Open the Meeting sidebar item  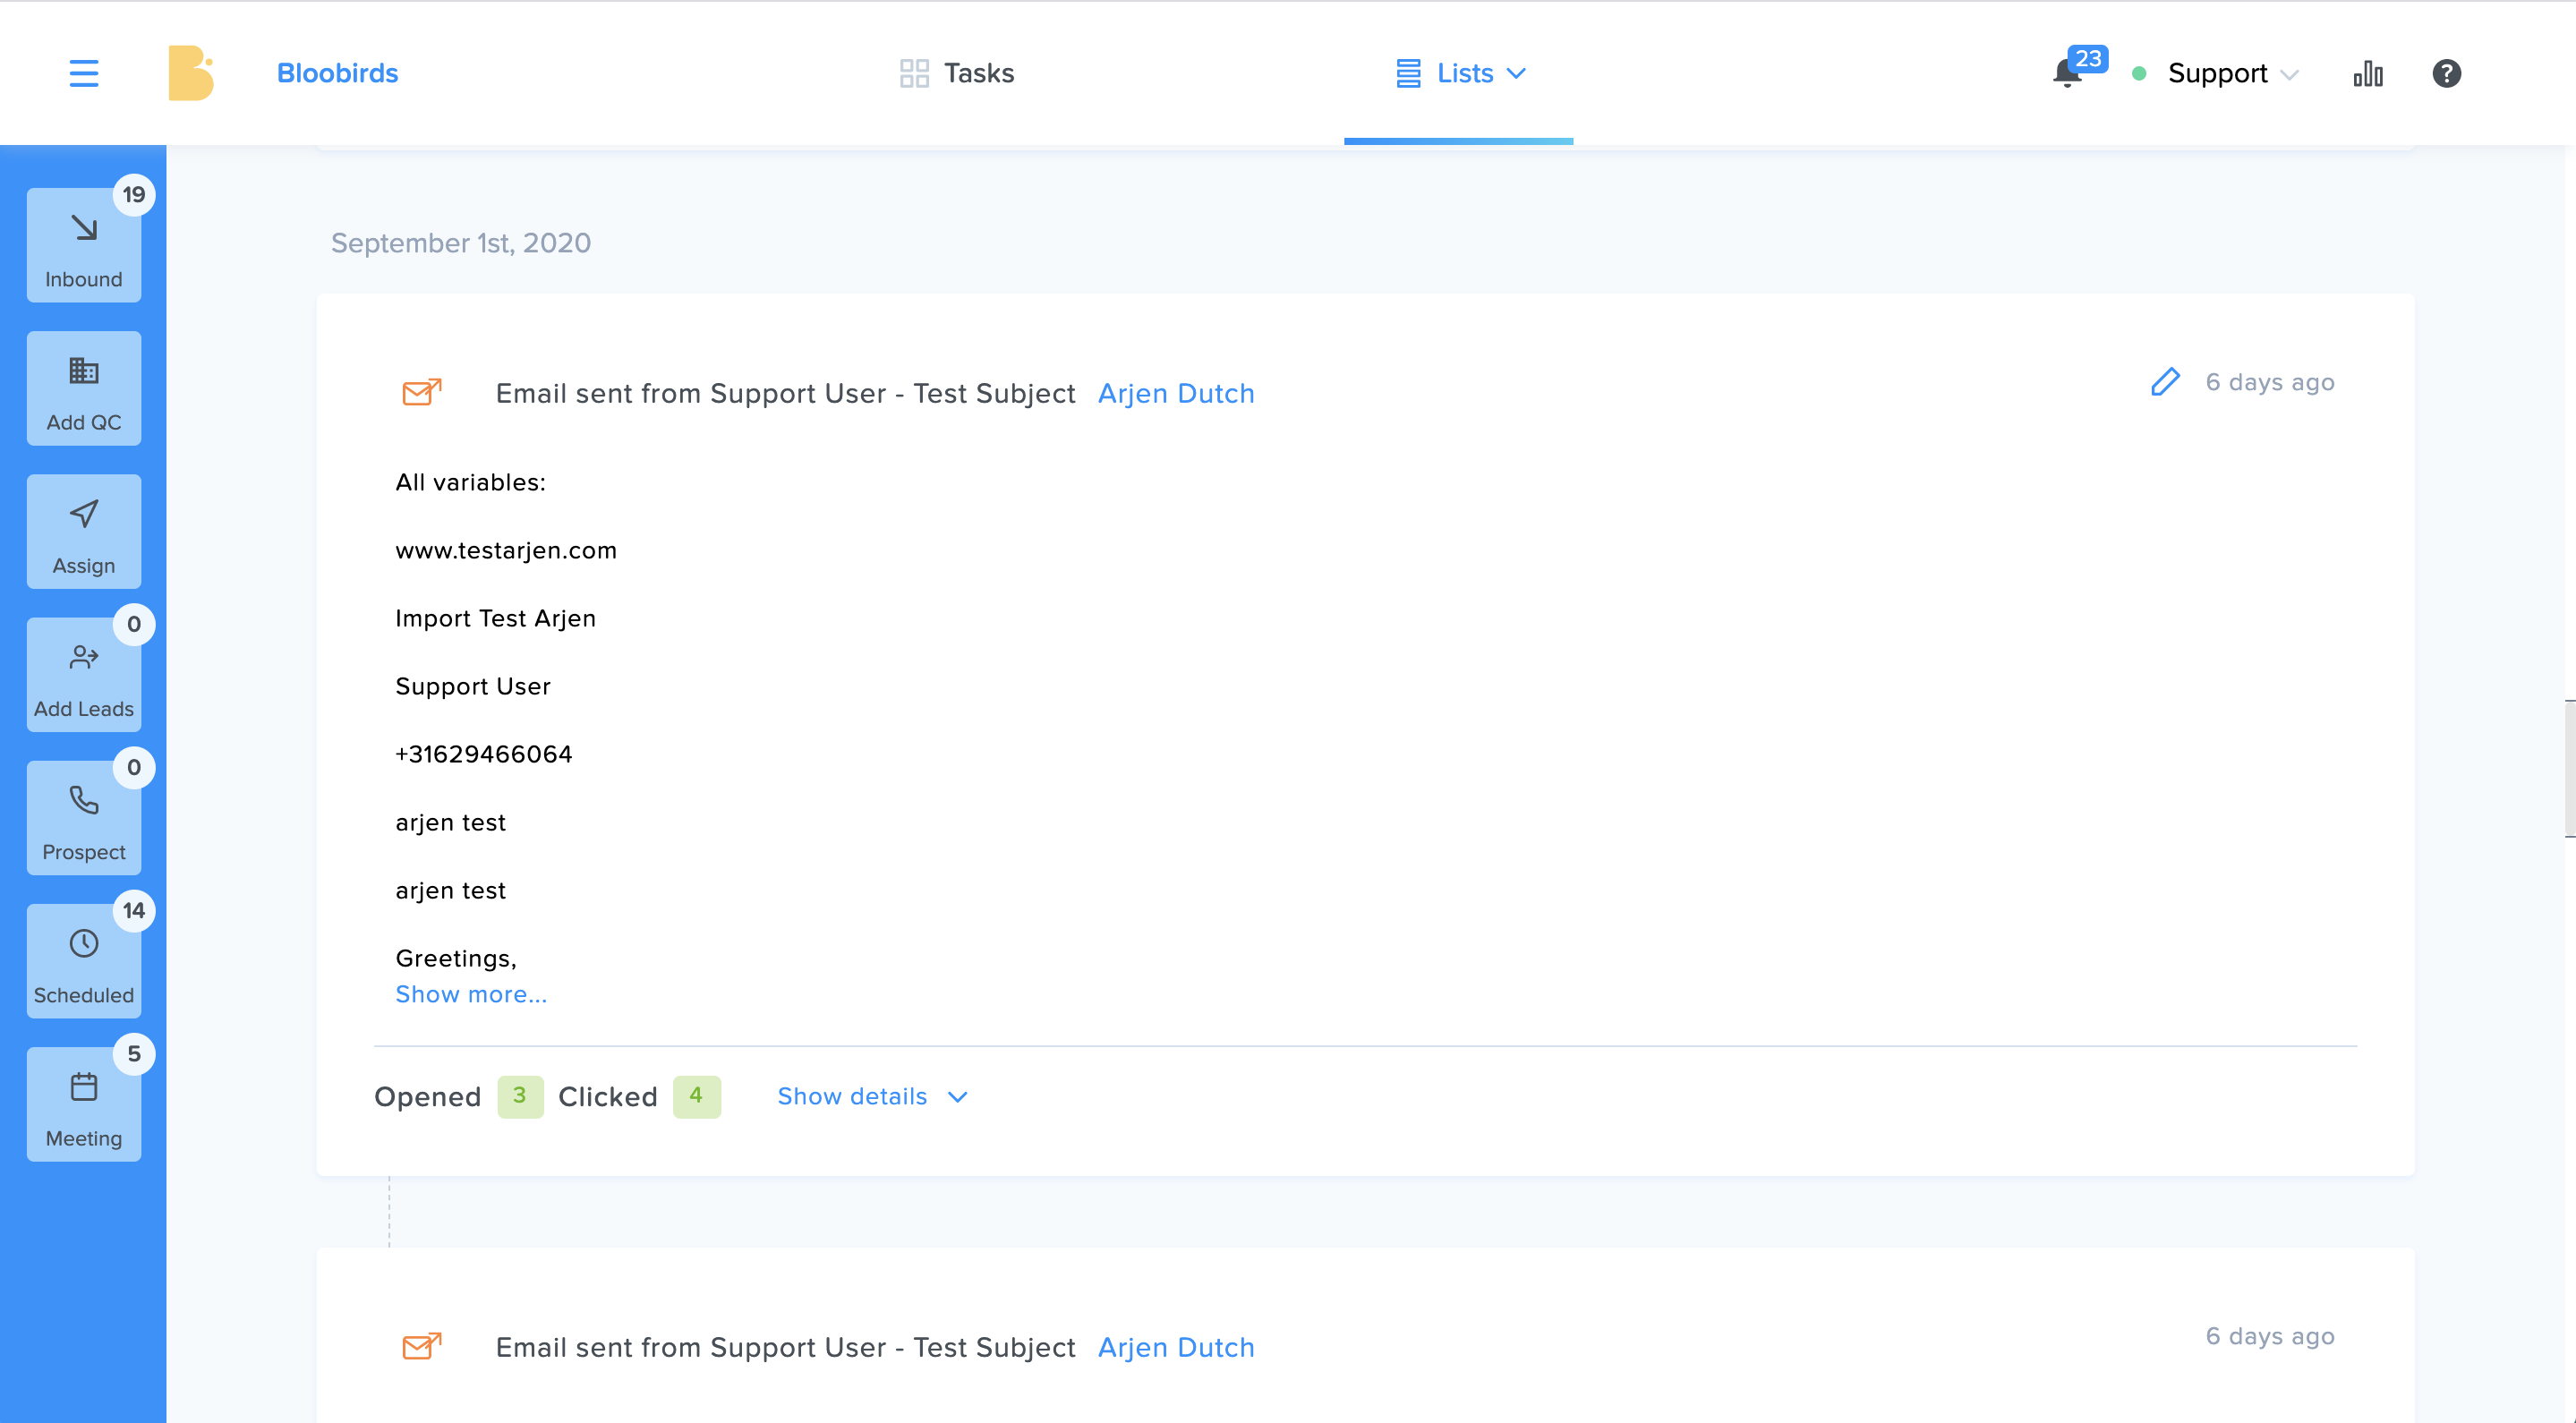pos(84,1104)
